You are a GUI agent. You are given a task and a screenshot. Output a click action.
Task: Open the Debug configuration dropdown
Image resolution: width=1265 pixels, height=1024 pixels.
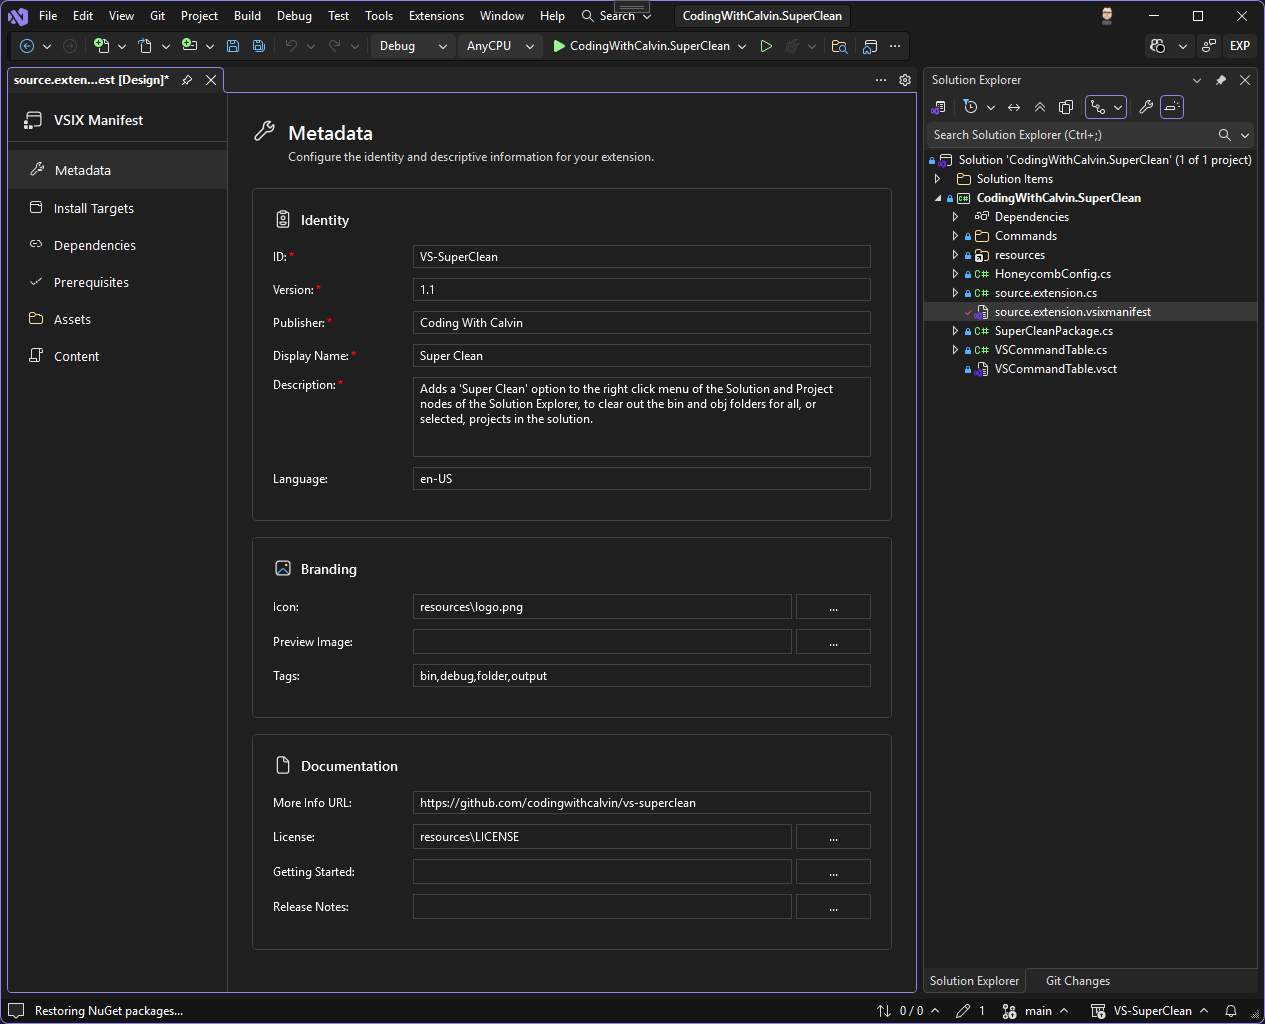(x=412, y=46)
